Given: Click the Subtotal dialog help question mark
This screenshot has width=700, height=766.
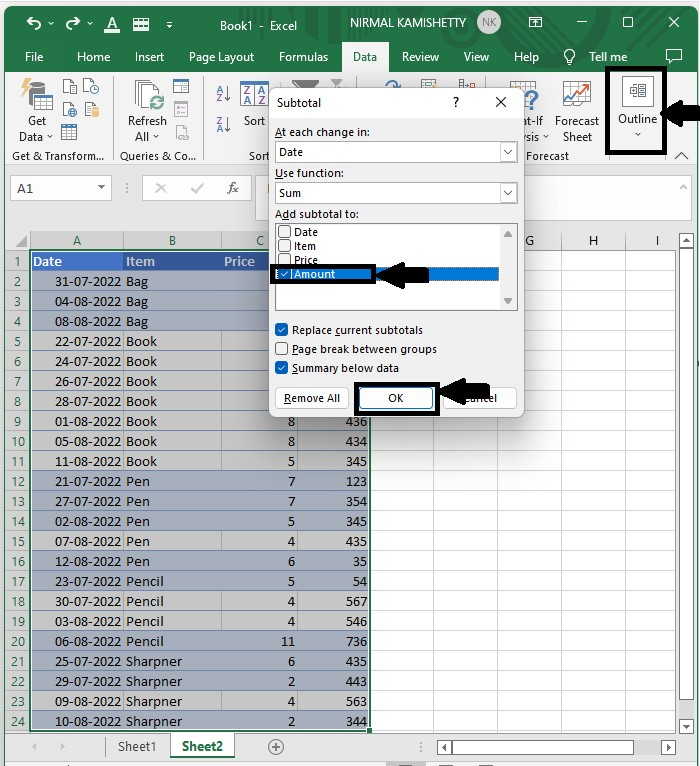Looking at the screenshot, I should click(456, 102).
